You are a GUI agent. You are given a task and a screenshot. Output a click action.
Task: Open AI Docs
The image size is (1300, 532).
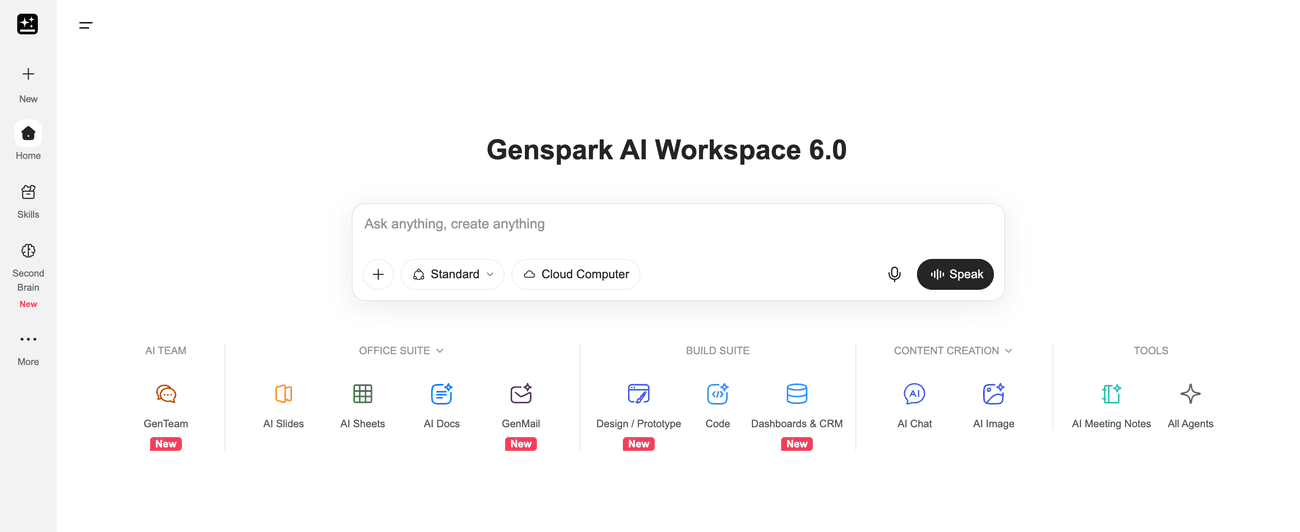point(441,405)
